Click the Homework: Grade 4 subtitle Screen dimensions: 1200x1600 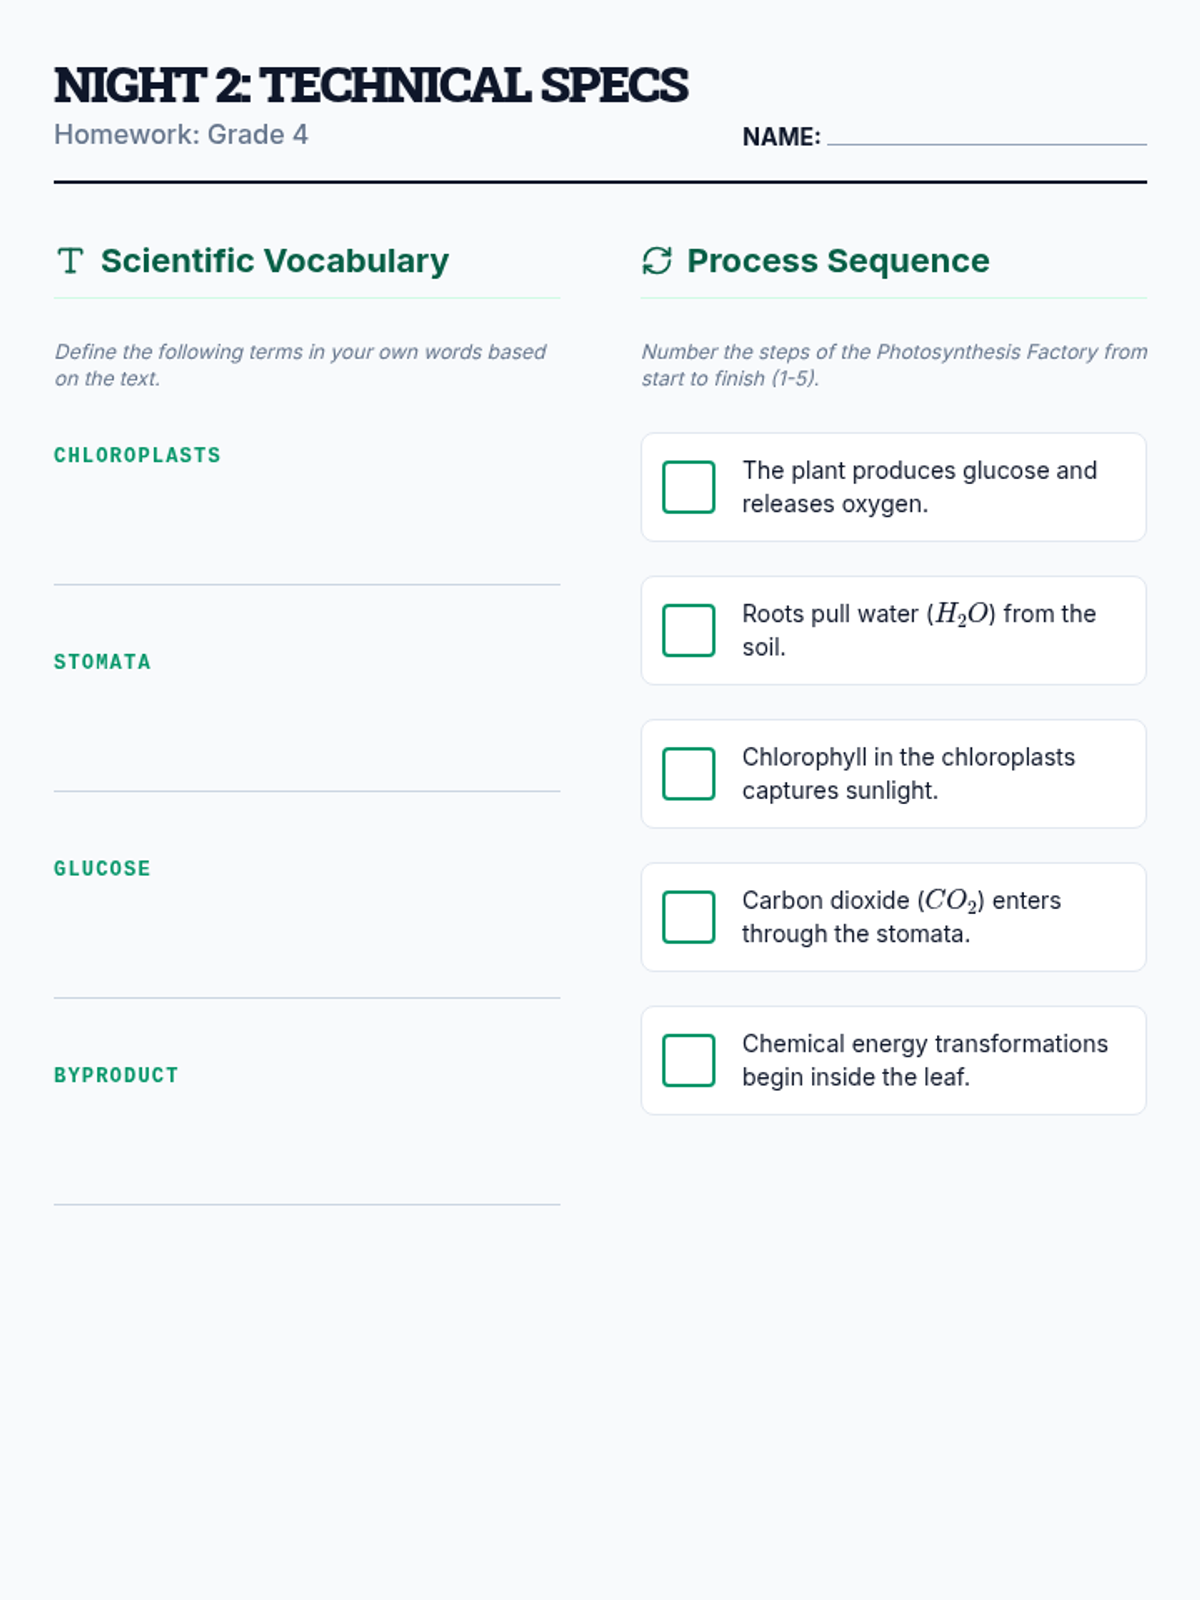[x=181, y=135]
